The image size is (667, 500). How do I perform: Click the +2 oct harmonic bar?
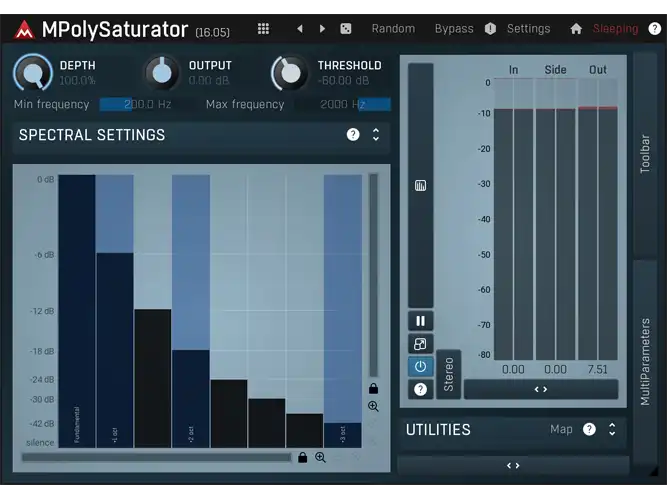click(x=191, y=399)
